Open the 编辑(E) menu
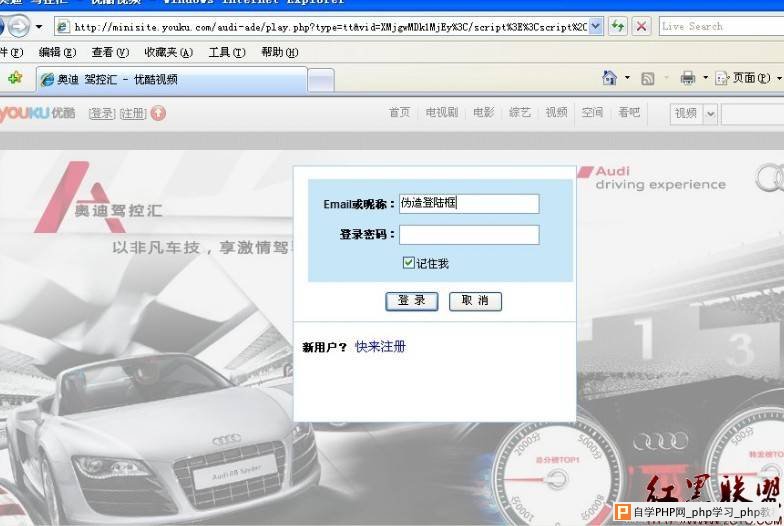 [x=57, y=52]
